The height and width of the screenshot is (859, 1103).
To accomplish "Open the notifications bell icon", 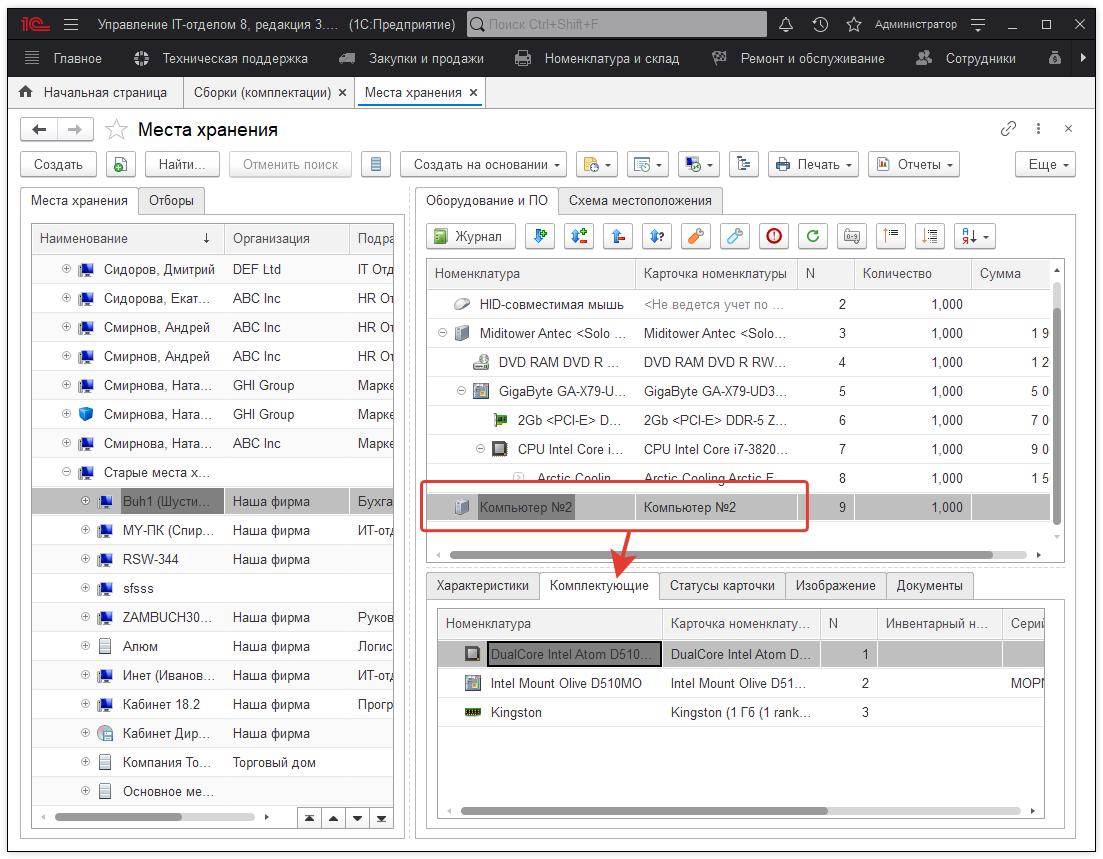I will 786,24.
